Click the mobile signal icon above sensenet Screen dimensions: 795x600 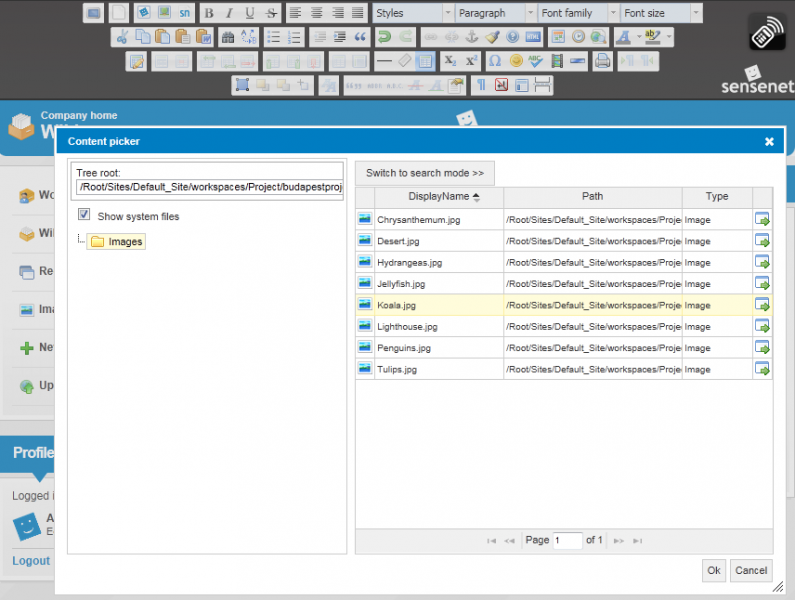coord(767,32)
